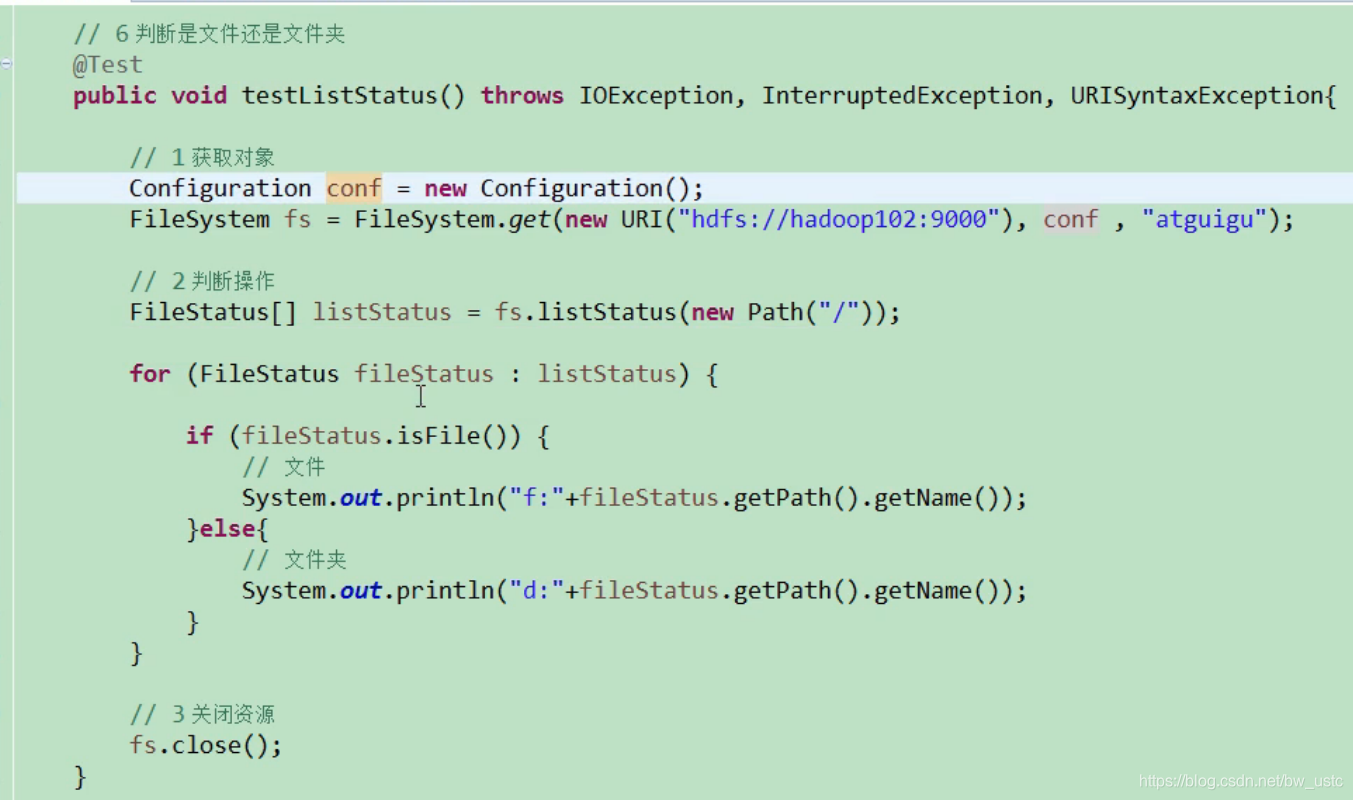Click conf argument in FileSystem.get call
1353x800 pixels.
(x=1071, y=219)
